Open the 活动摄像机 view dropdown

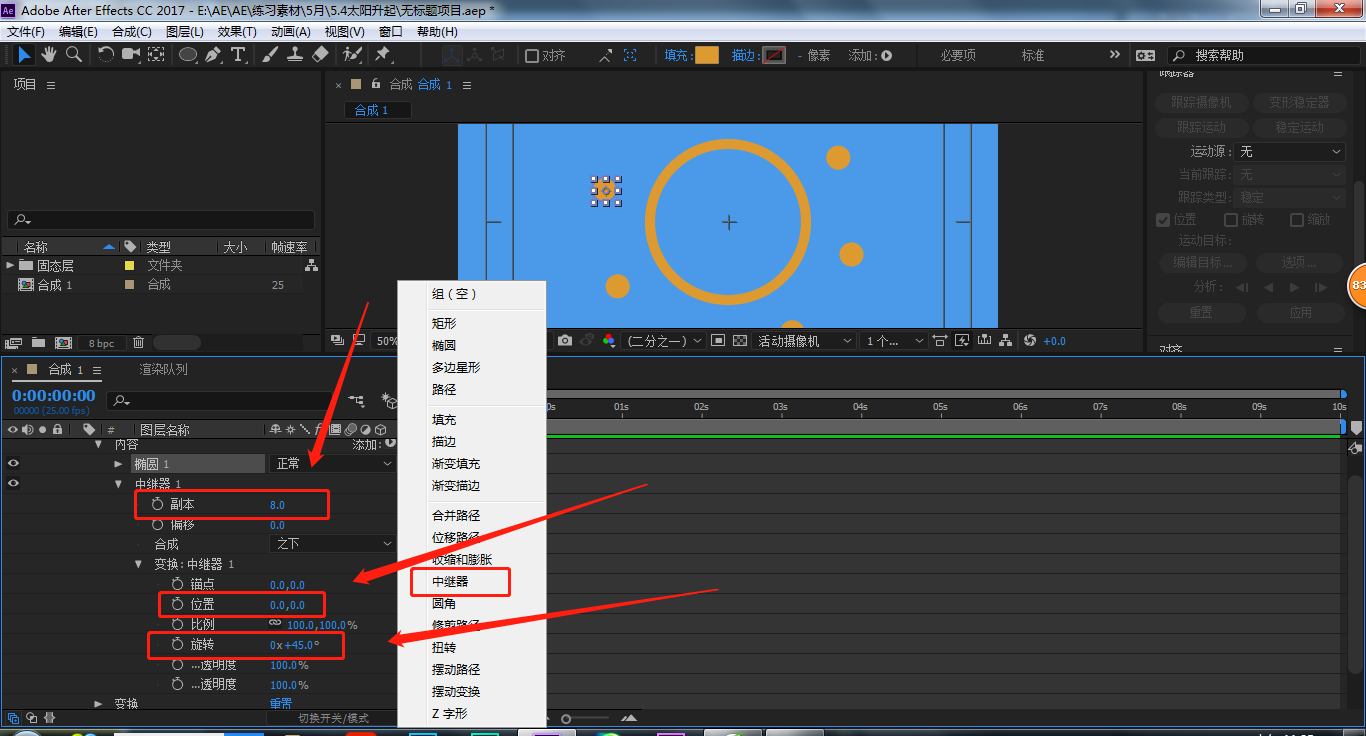coord(804,341)
